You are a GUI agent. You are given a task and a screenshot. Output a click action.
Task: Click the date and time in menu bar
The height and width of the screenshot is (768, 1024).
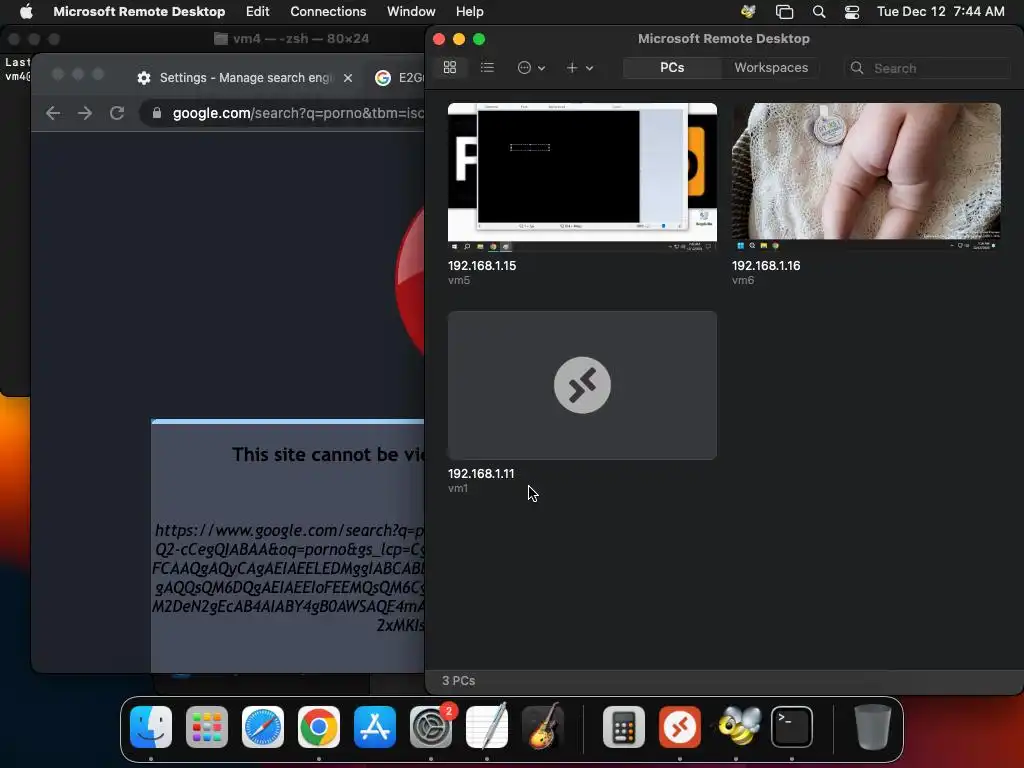pos(940,11)
